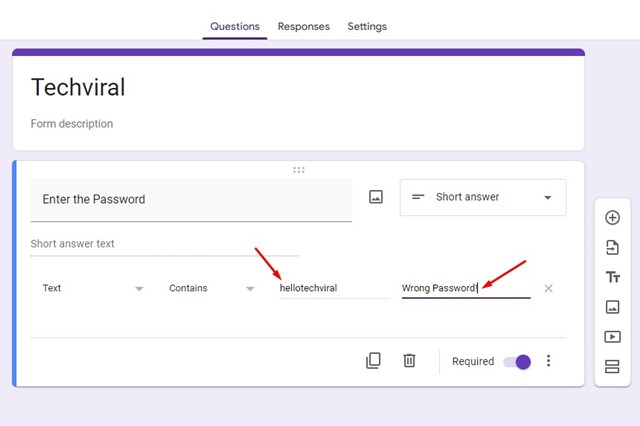Insert image into the question

pyautogui.click(x=376, y=197)
